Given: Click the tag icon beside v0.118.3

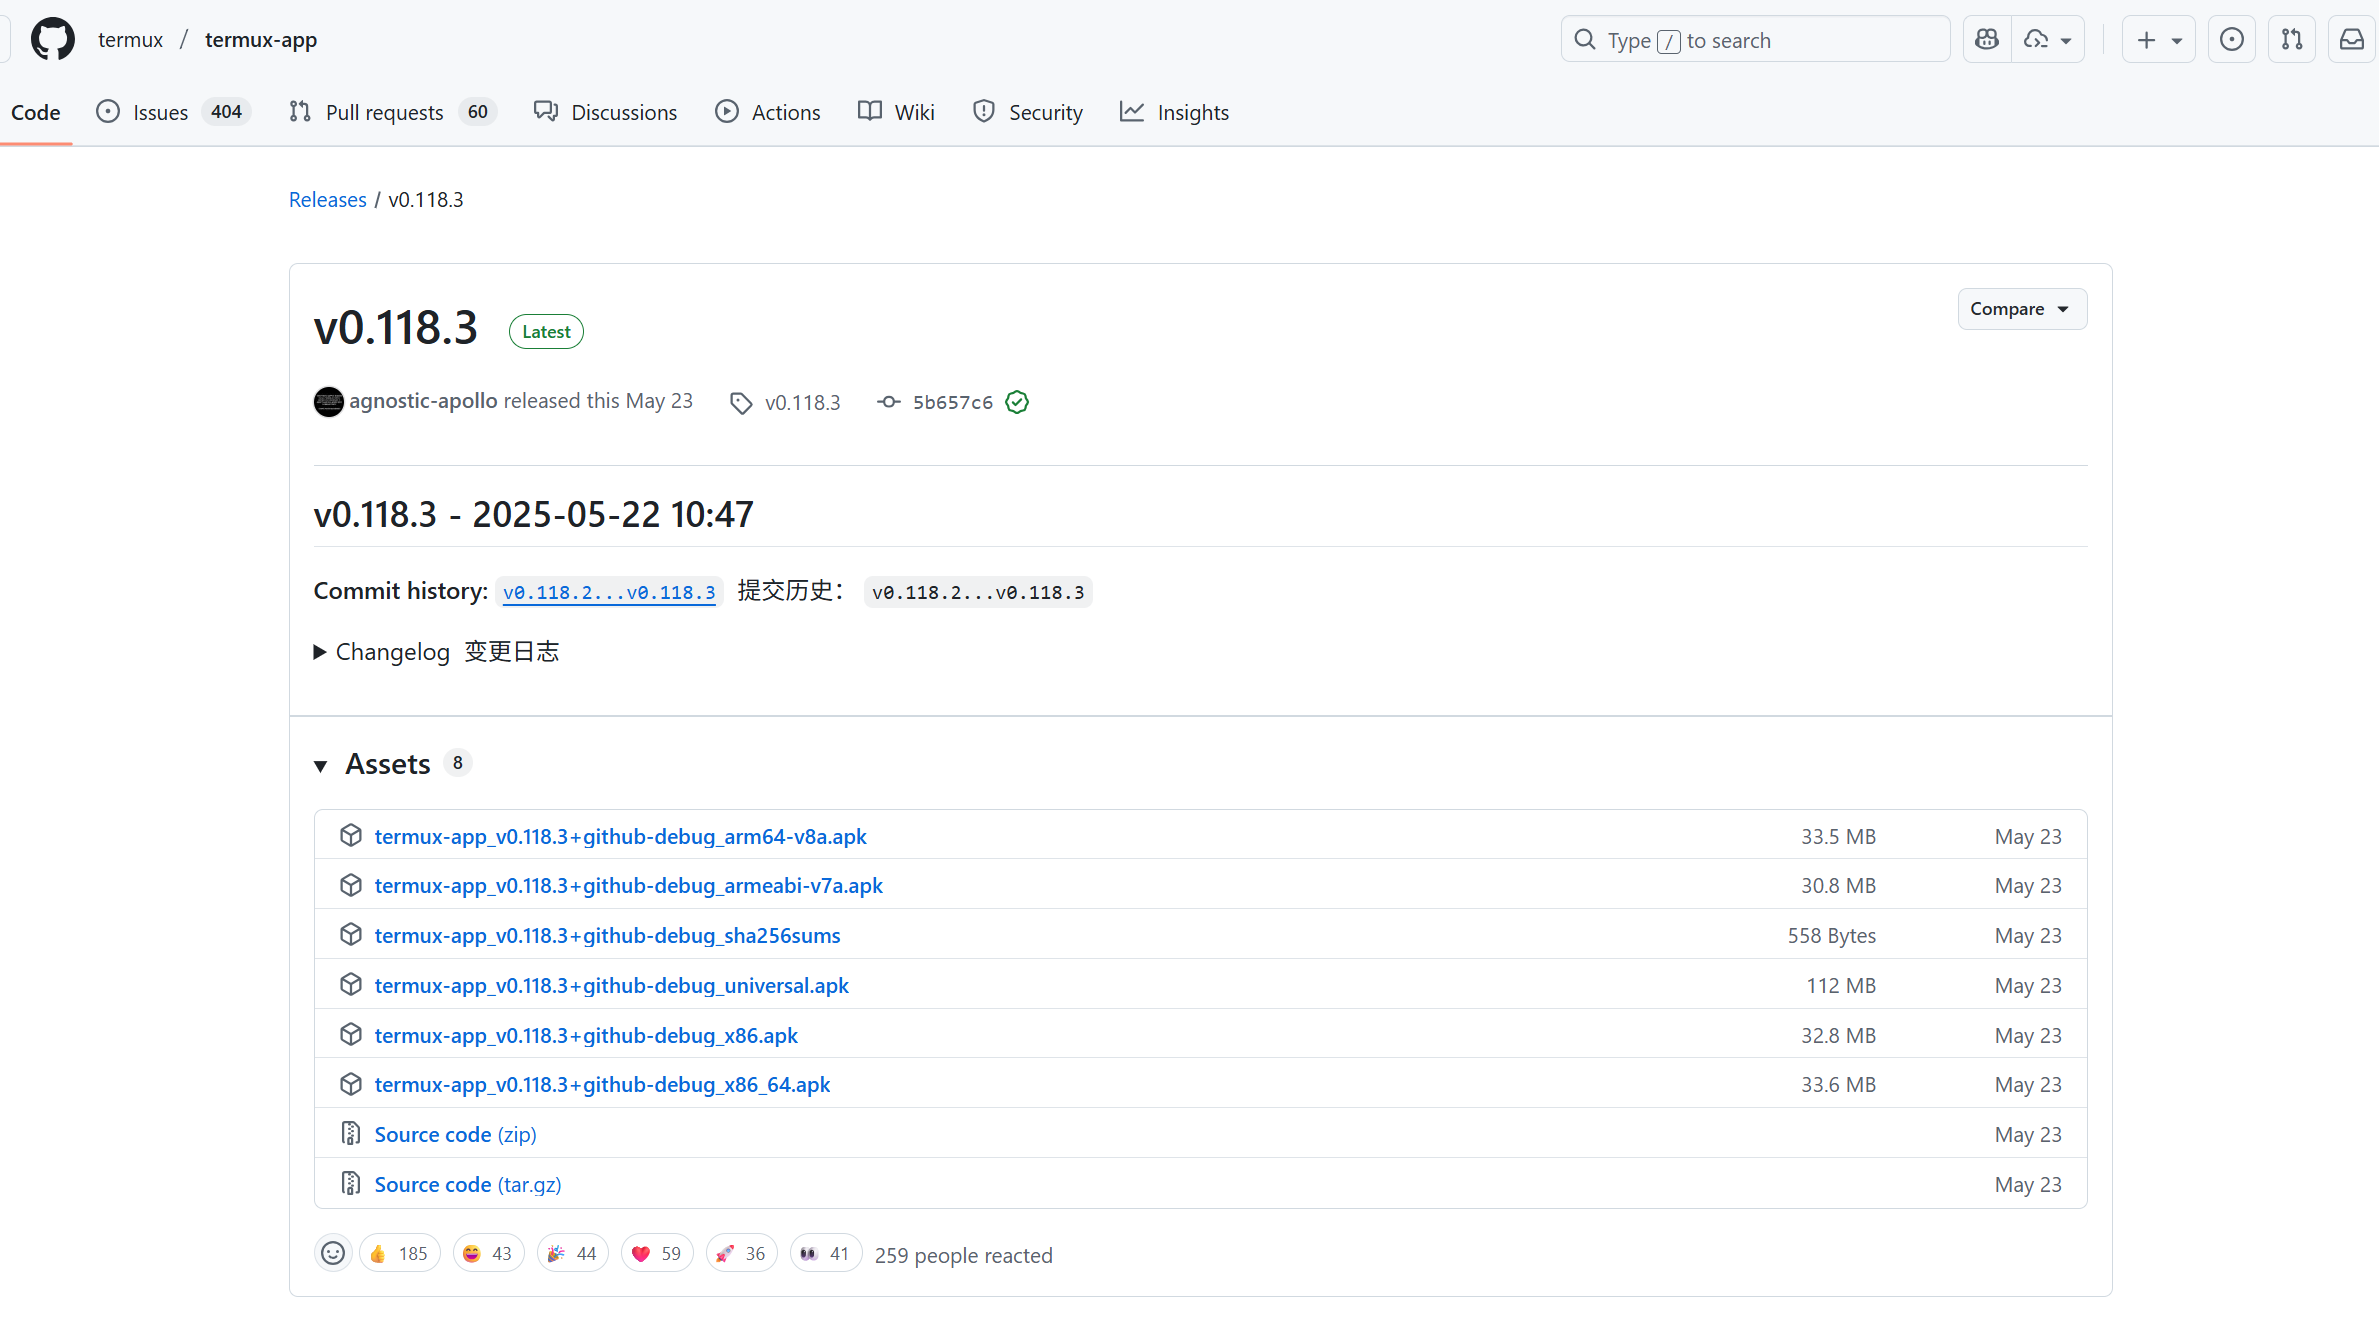Looking at the screenshot, I should pyautogui.click(x=741, y=403).
